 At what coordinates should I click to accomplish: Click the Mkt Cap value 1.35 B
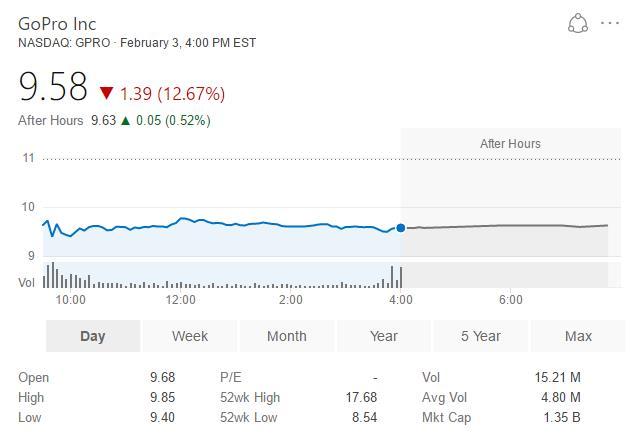click(562, 417)
